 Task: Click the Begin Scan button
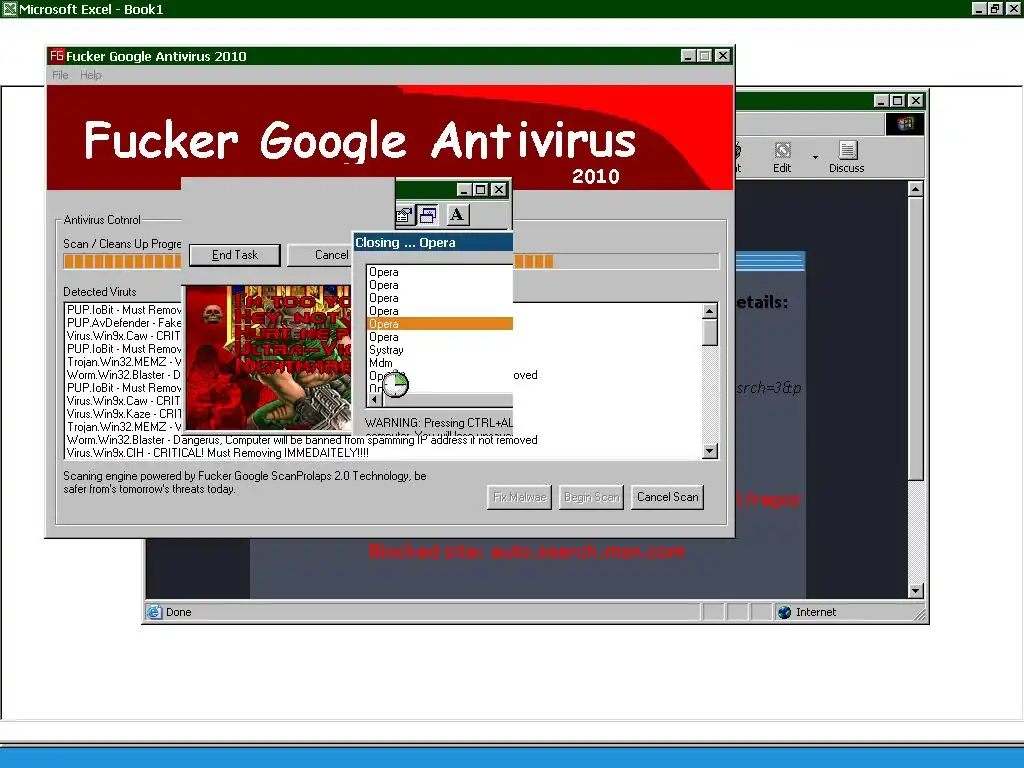591,497
